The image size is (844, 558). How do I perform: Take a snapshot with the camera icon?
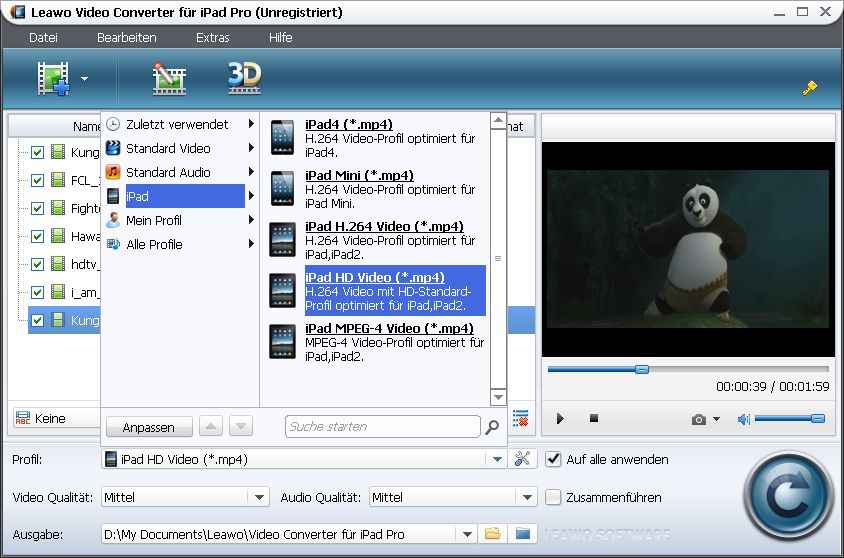pos(699,419)
